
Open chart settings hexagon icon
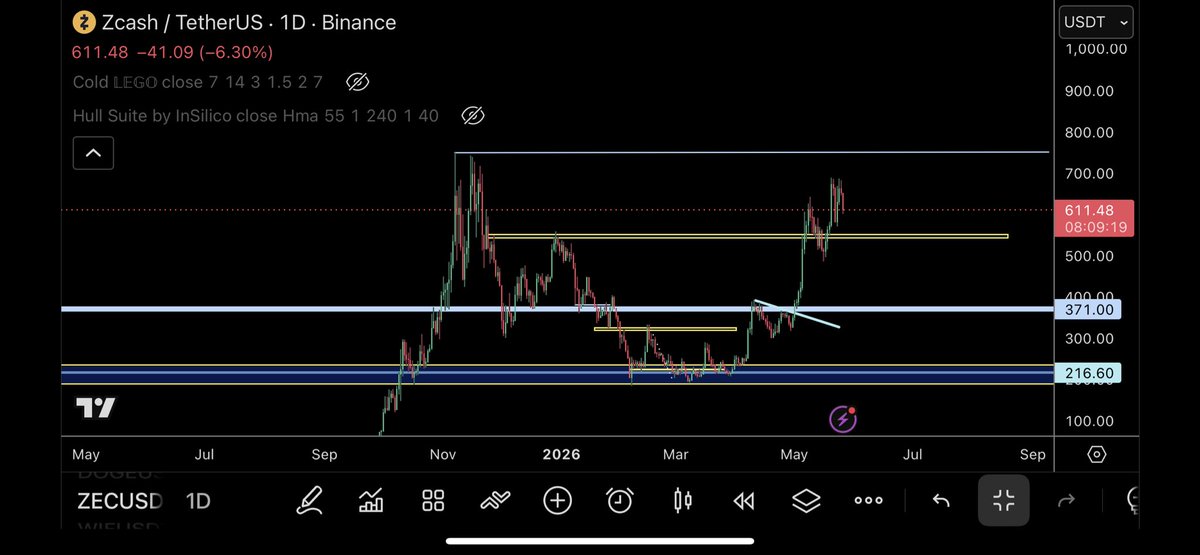[x=1096, y=454]
